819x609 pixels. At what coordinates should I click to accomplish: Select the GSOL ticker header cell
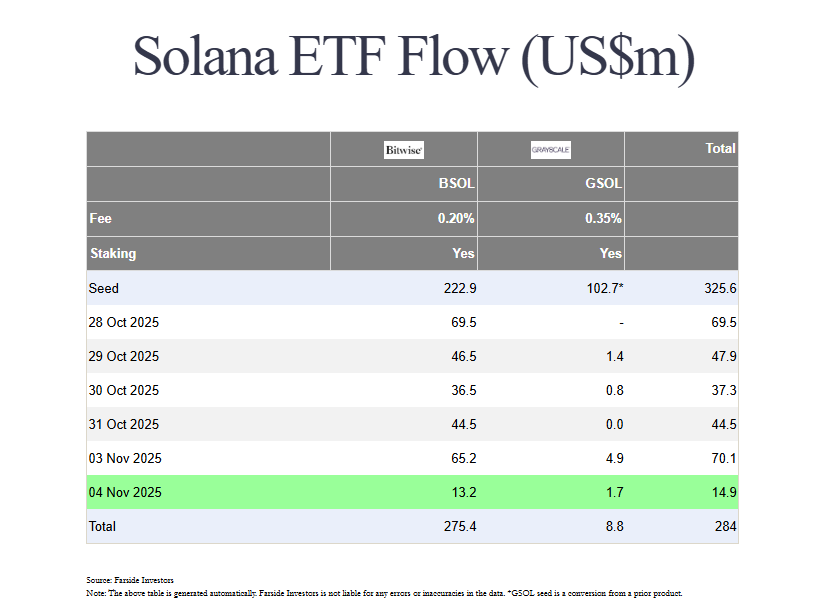[x=603, y=184]
